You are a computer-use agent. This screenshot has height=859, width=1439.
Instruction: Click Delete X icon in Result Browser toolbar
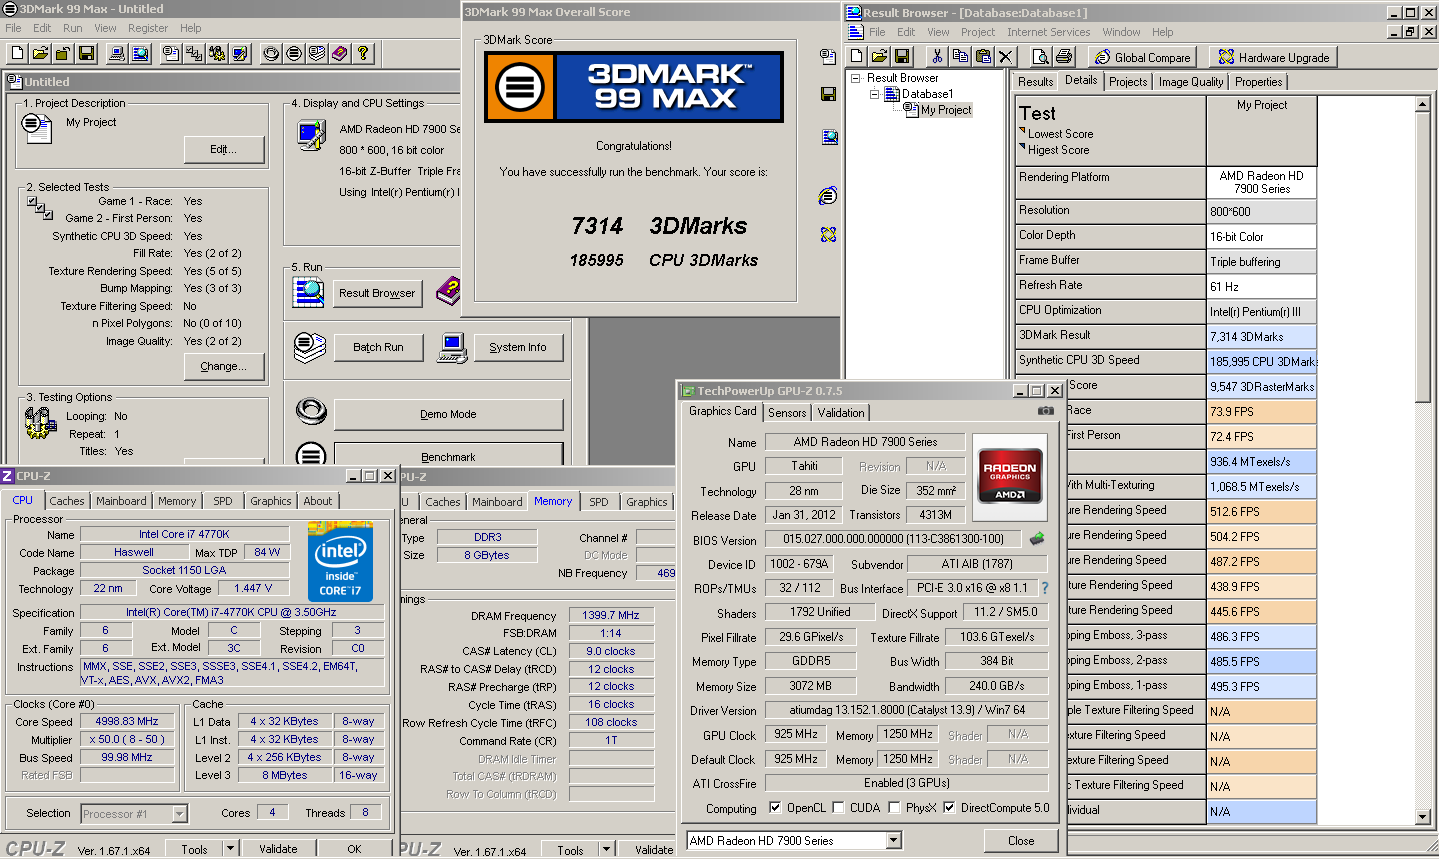(x=1006, y=57)
